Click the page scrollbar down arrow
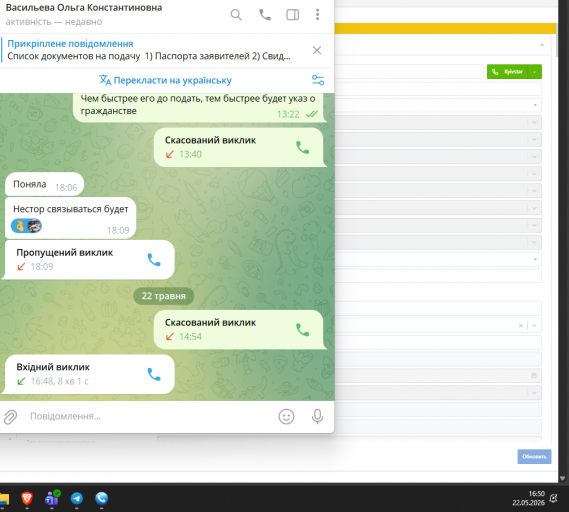569x512 pixels. coord(562,478)
